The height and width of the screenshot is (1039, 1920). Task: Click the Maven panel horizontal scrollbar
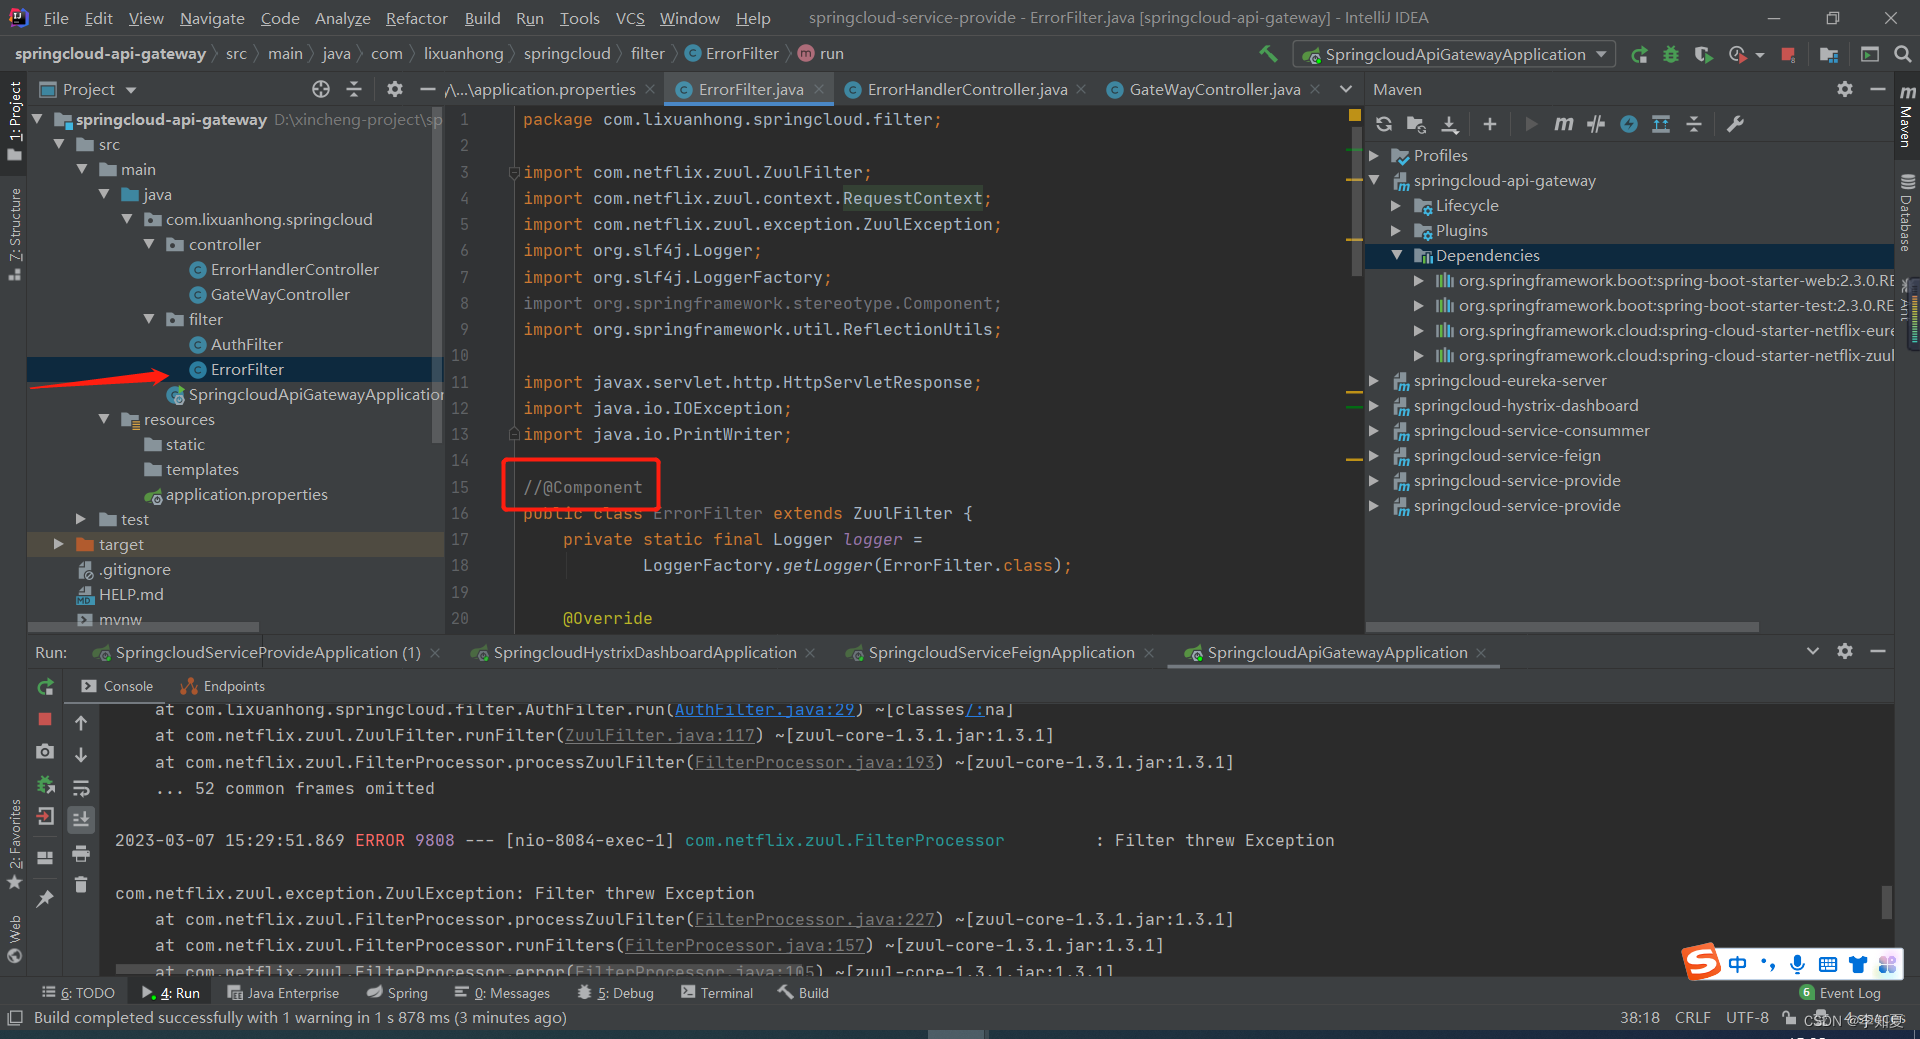point(1562,627)
